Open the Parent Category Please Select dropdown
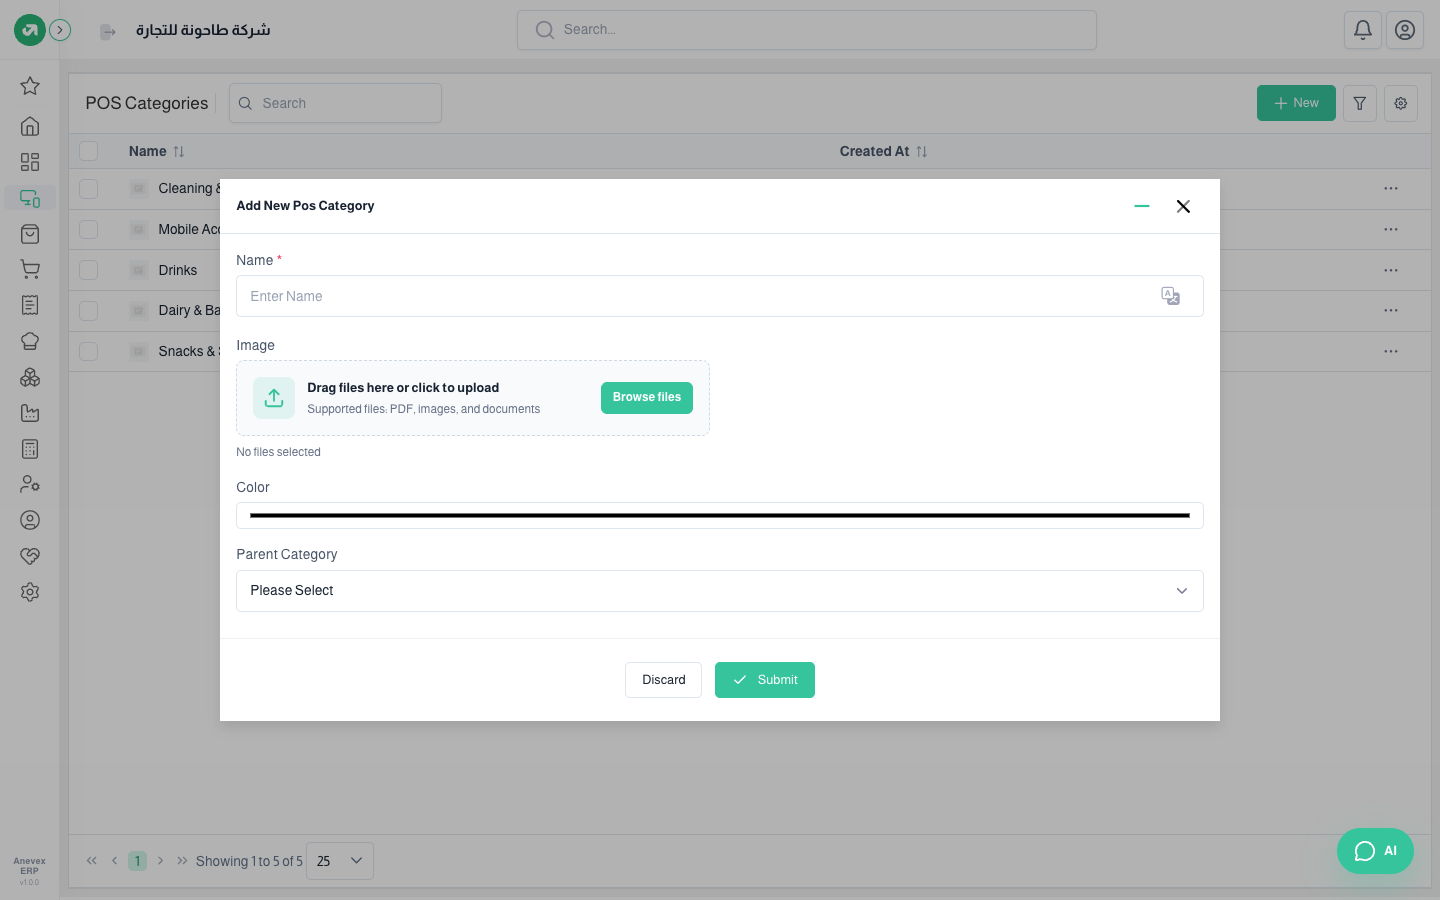The height and width of the screenshot is (900, 1440). pyautogui.click(x=720, y=591)
